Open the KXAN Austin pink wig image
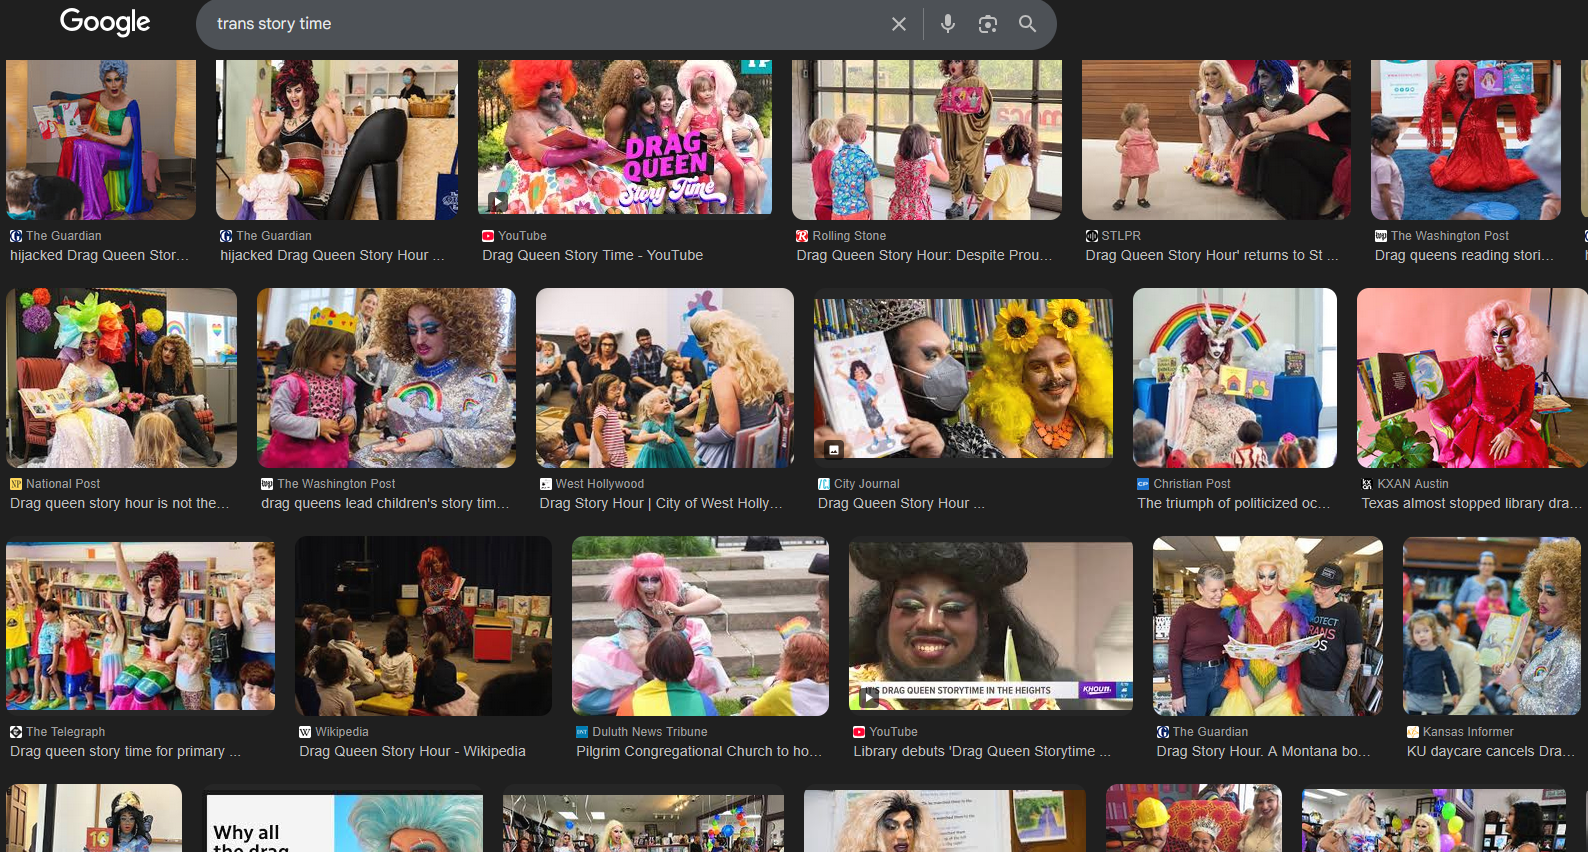Screen dimensions: 1588x852 pyautogui.click(x=1472, y=378)
